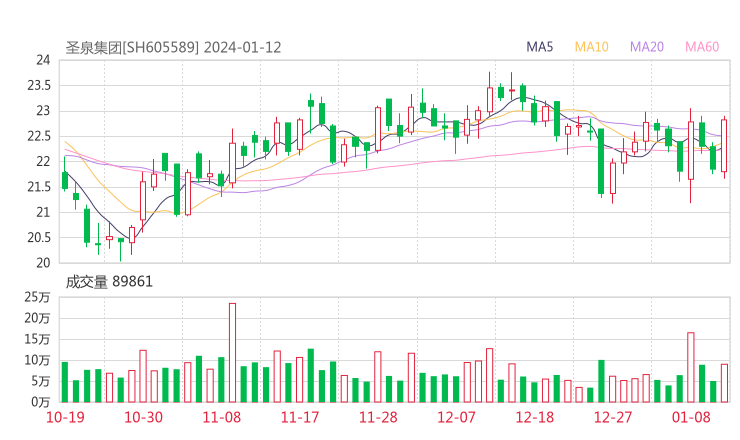The width and height of the screenshot is (740, 440).
Task: Click the 11-28 date axis label
Action: click(378, 417)
